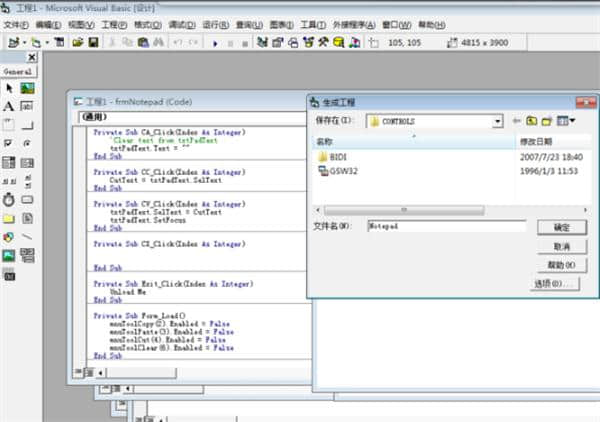Select the PictureBox control in toolbox
This screenshot has height=422, width=600.
tap(27, 88)
